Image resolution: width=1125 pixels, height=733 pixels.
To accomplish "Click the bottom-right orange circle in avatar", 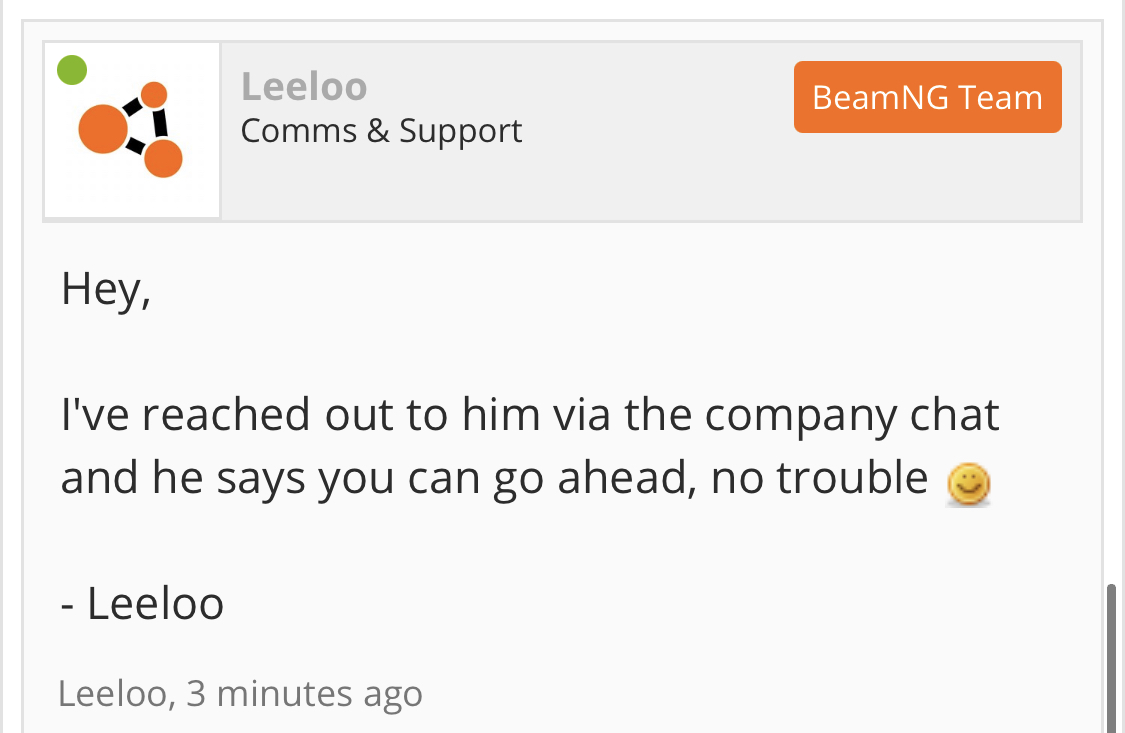I will (x=163, y=158).
